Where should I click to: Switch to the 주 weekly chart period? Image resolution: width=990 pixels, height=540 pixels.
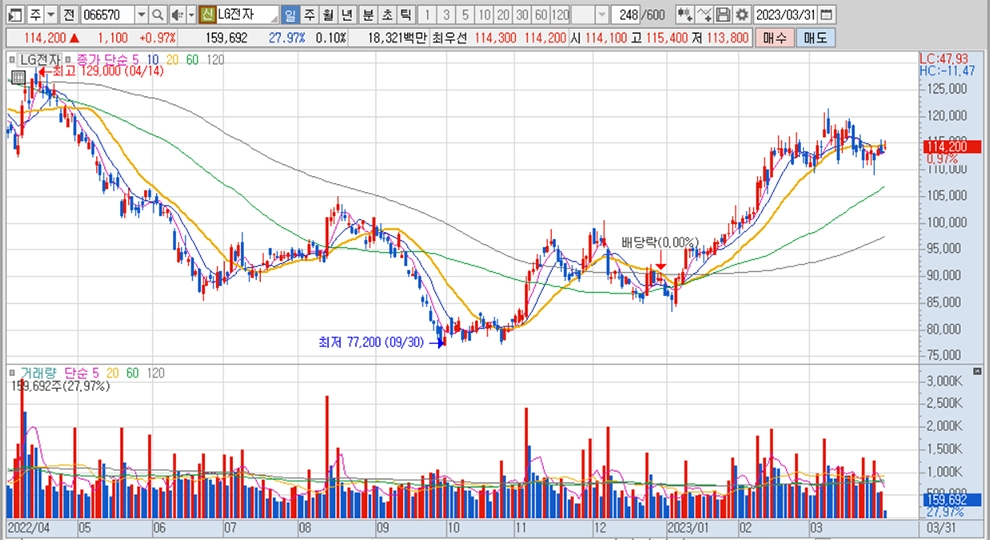(x=309, y=14)
